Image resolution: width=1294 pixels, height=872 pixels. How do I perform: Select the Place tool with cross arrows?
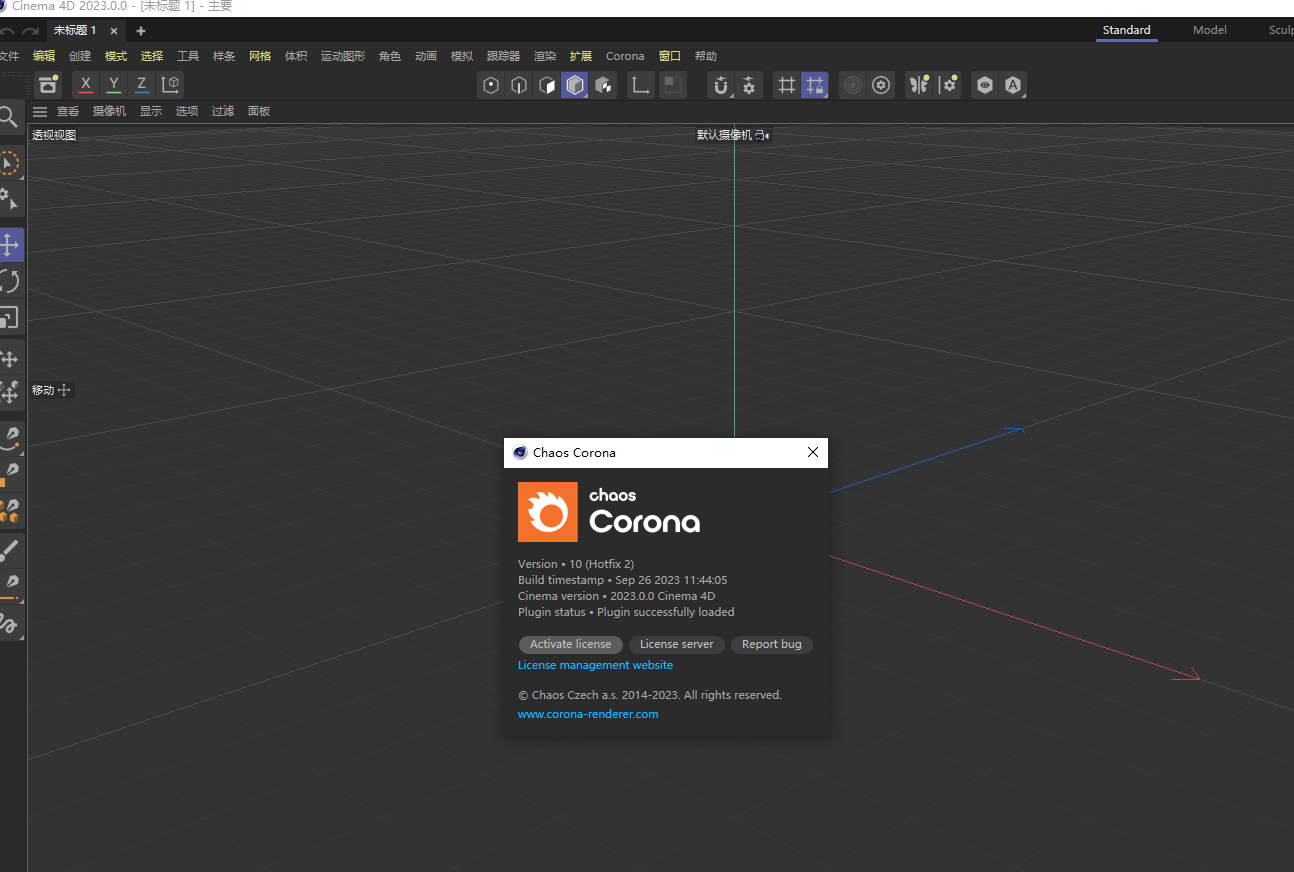click(9, 358)
